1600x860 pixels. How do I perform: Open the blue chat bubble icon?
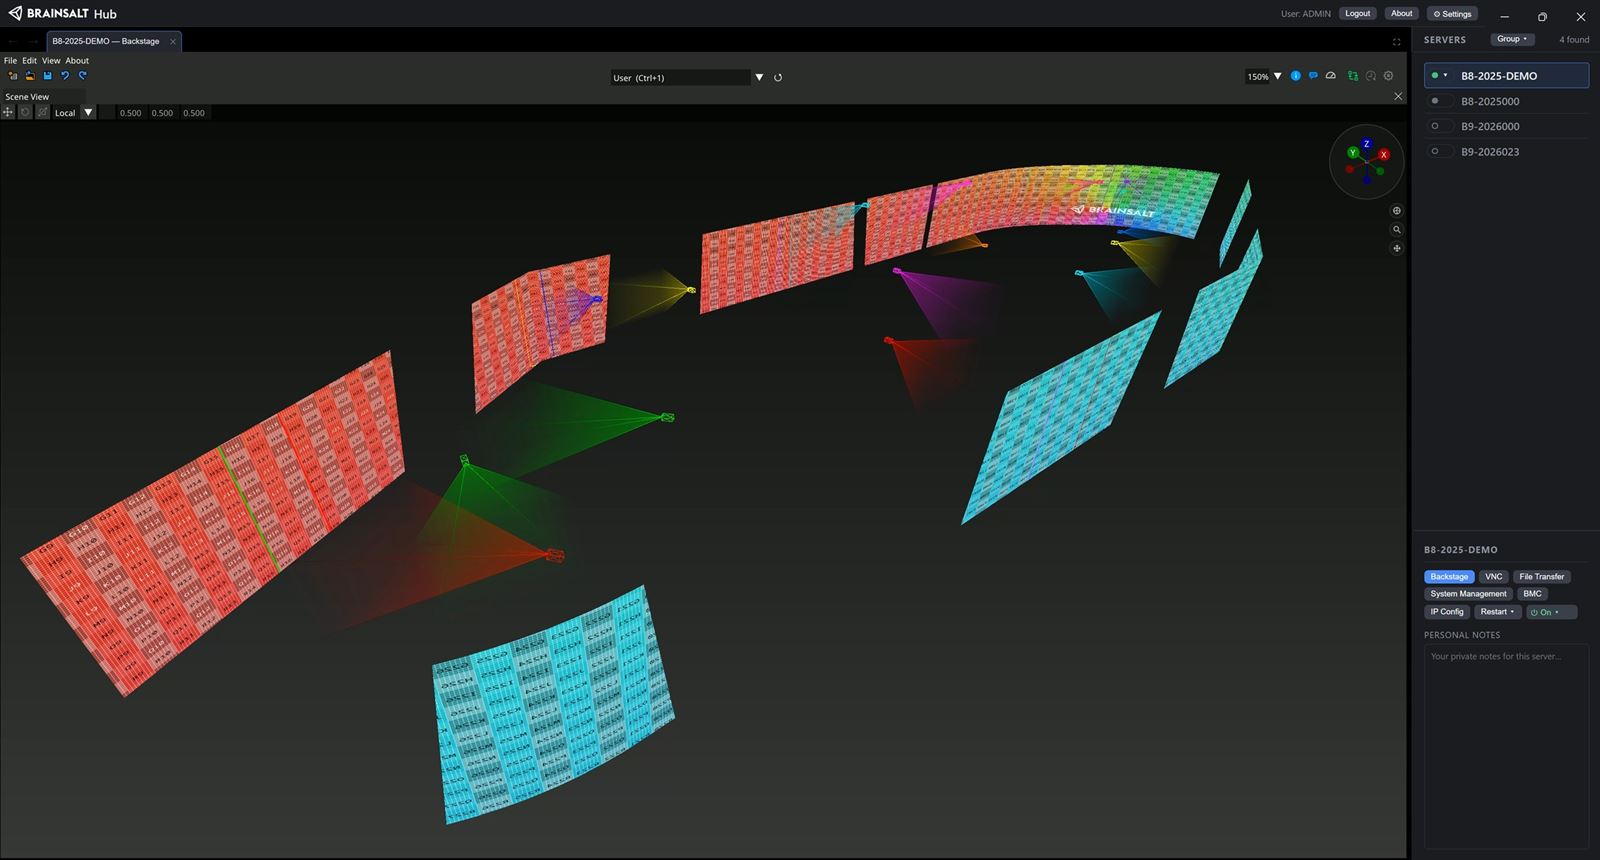tap(1313, 76)
